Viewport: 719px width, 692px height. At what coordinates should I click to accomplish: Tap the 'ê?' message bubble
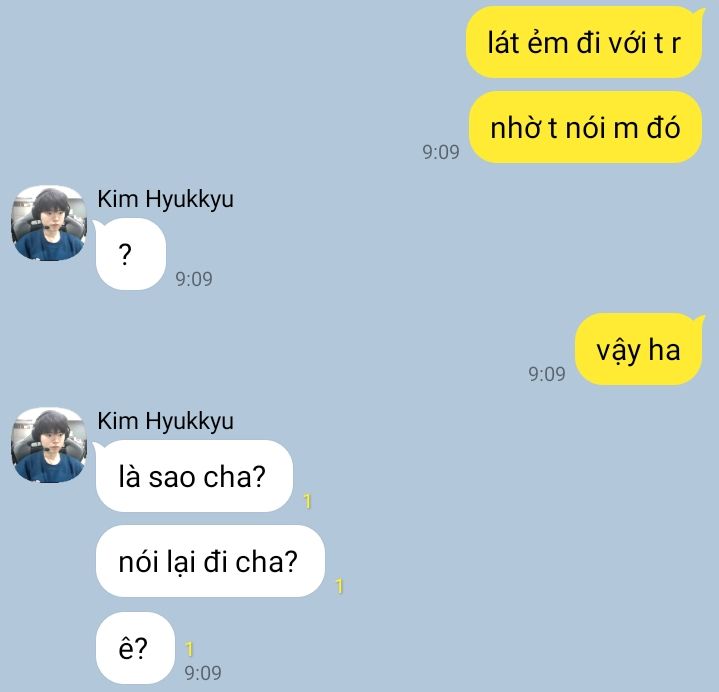click(x=135, y=648)
